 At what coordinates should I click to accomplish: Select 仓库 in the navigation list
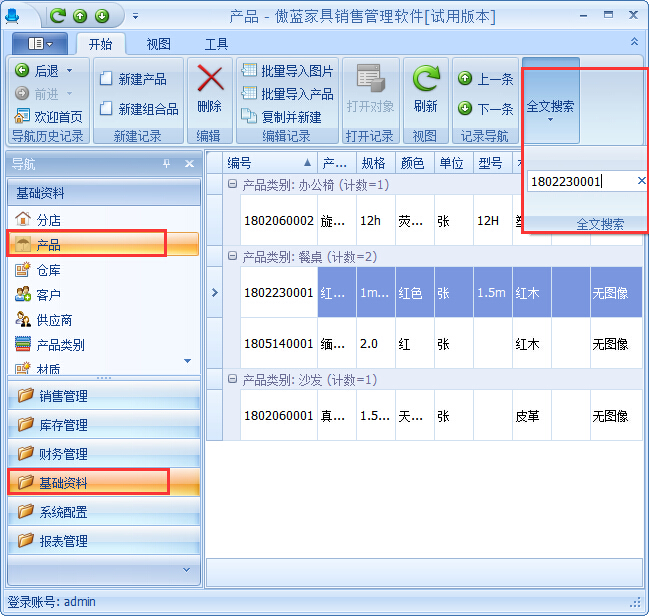click(103, 270)
